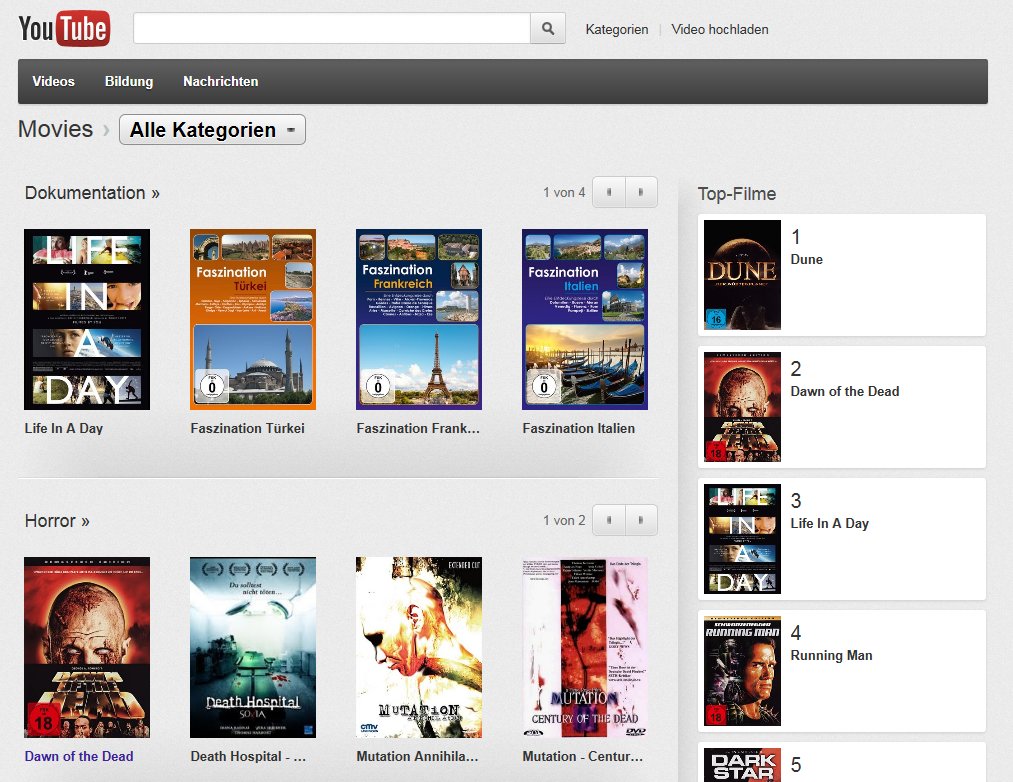Screen dimensions: 1013x782
Task: Switch to the Bildung tab
Action: pos(129,81)
